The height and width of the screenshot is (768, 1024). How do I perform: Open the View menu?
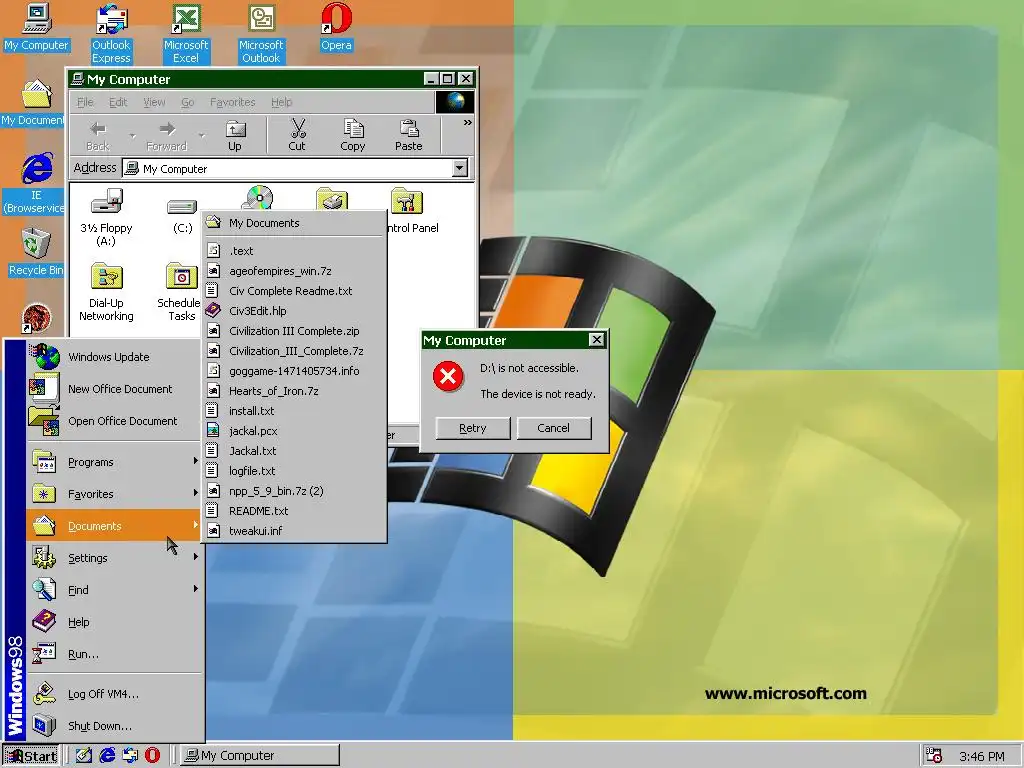[x=154, y=102]
